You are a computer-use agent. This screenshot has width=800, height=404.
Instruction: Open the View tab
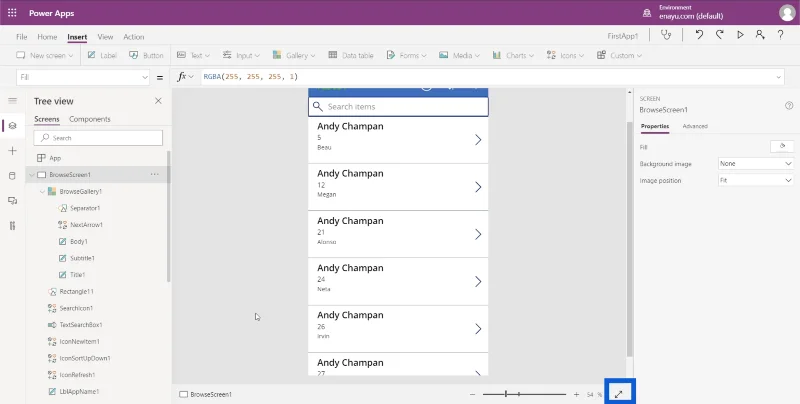105,37
